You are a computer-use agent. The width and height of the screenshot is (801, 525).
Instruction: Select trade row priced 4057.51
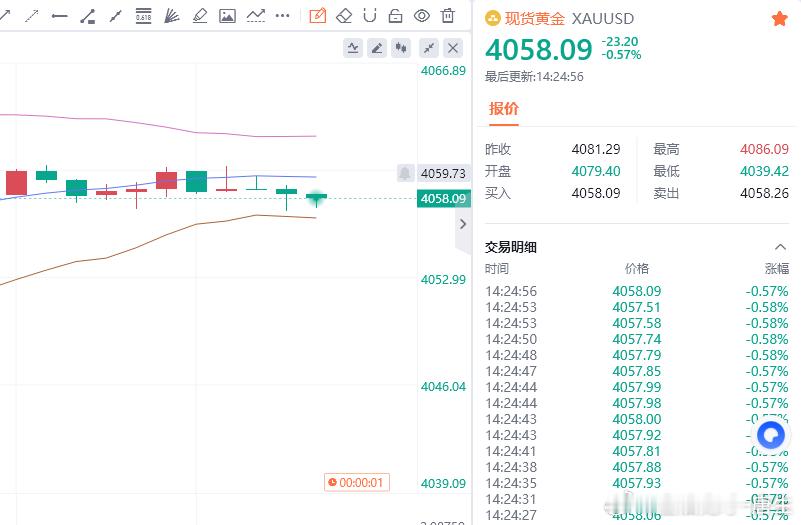[x=637, y=307]
